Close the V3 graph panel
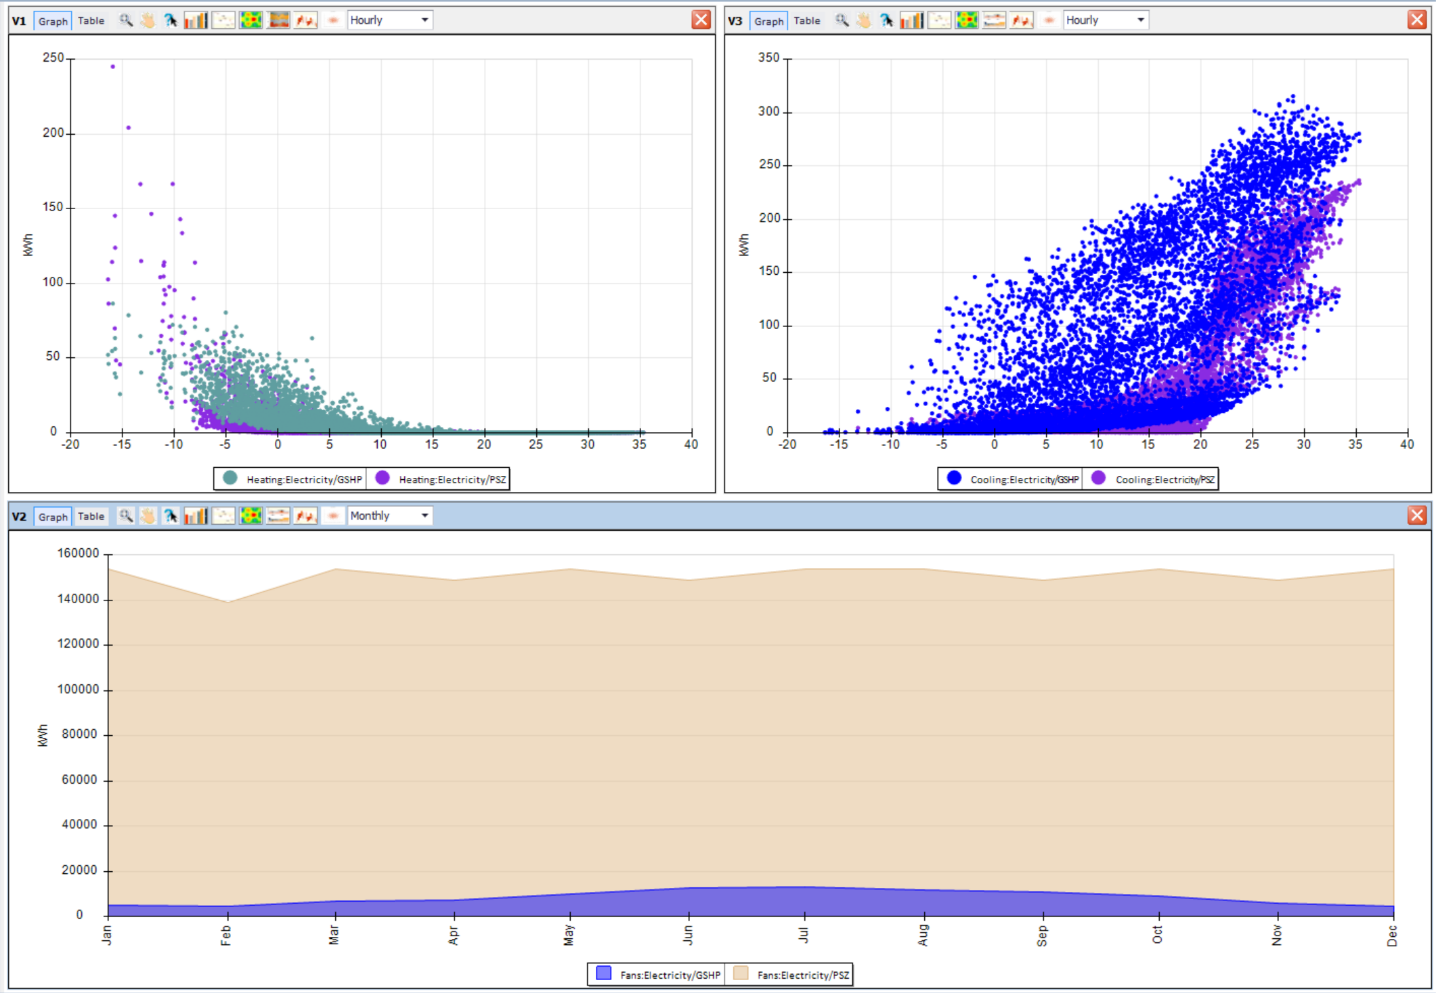 [1417, 20]
